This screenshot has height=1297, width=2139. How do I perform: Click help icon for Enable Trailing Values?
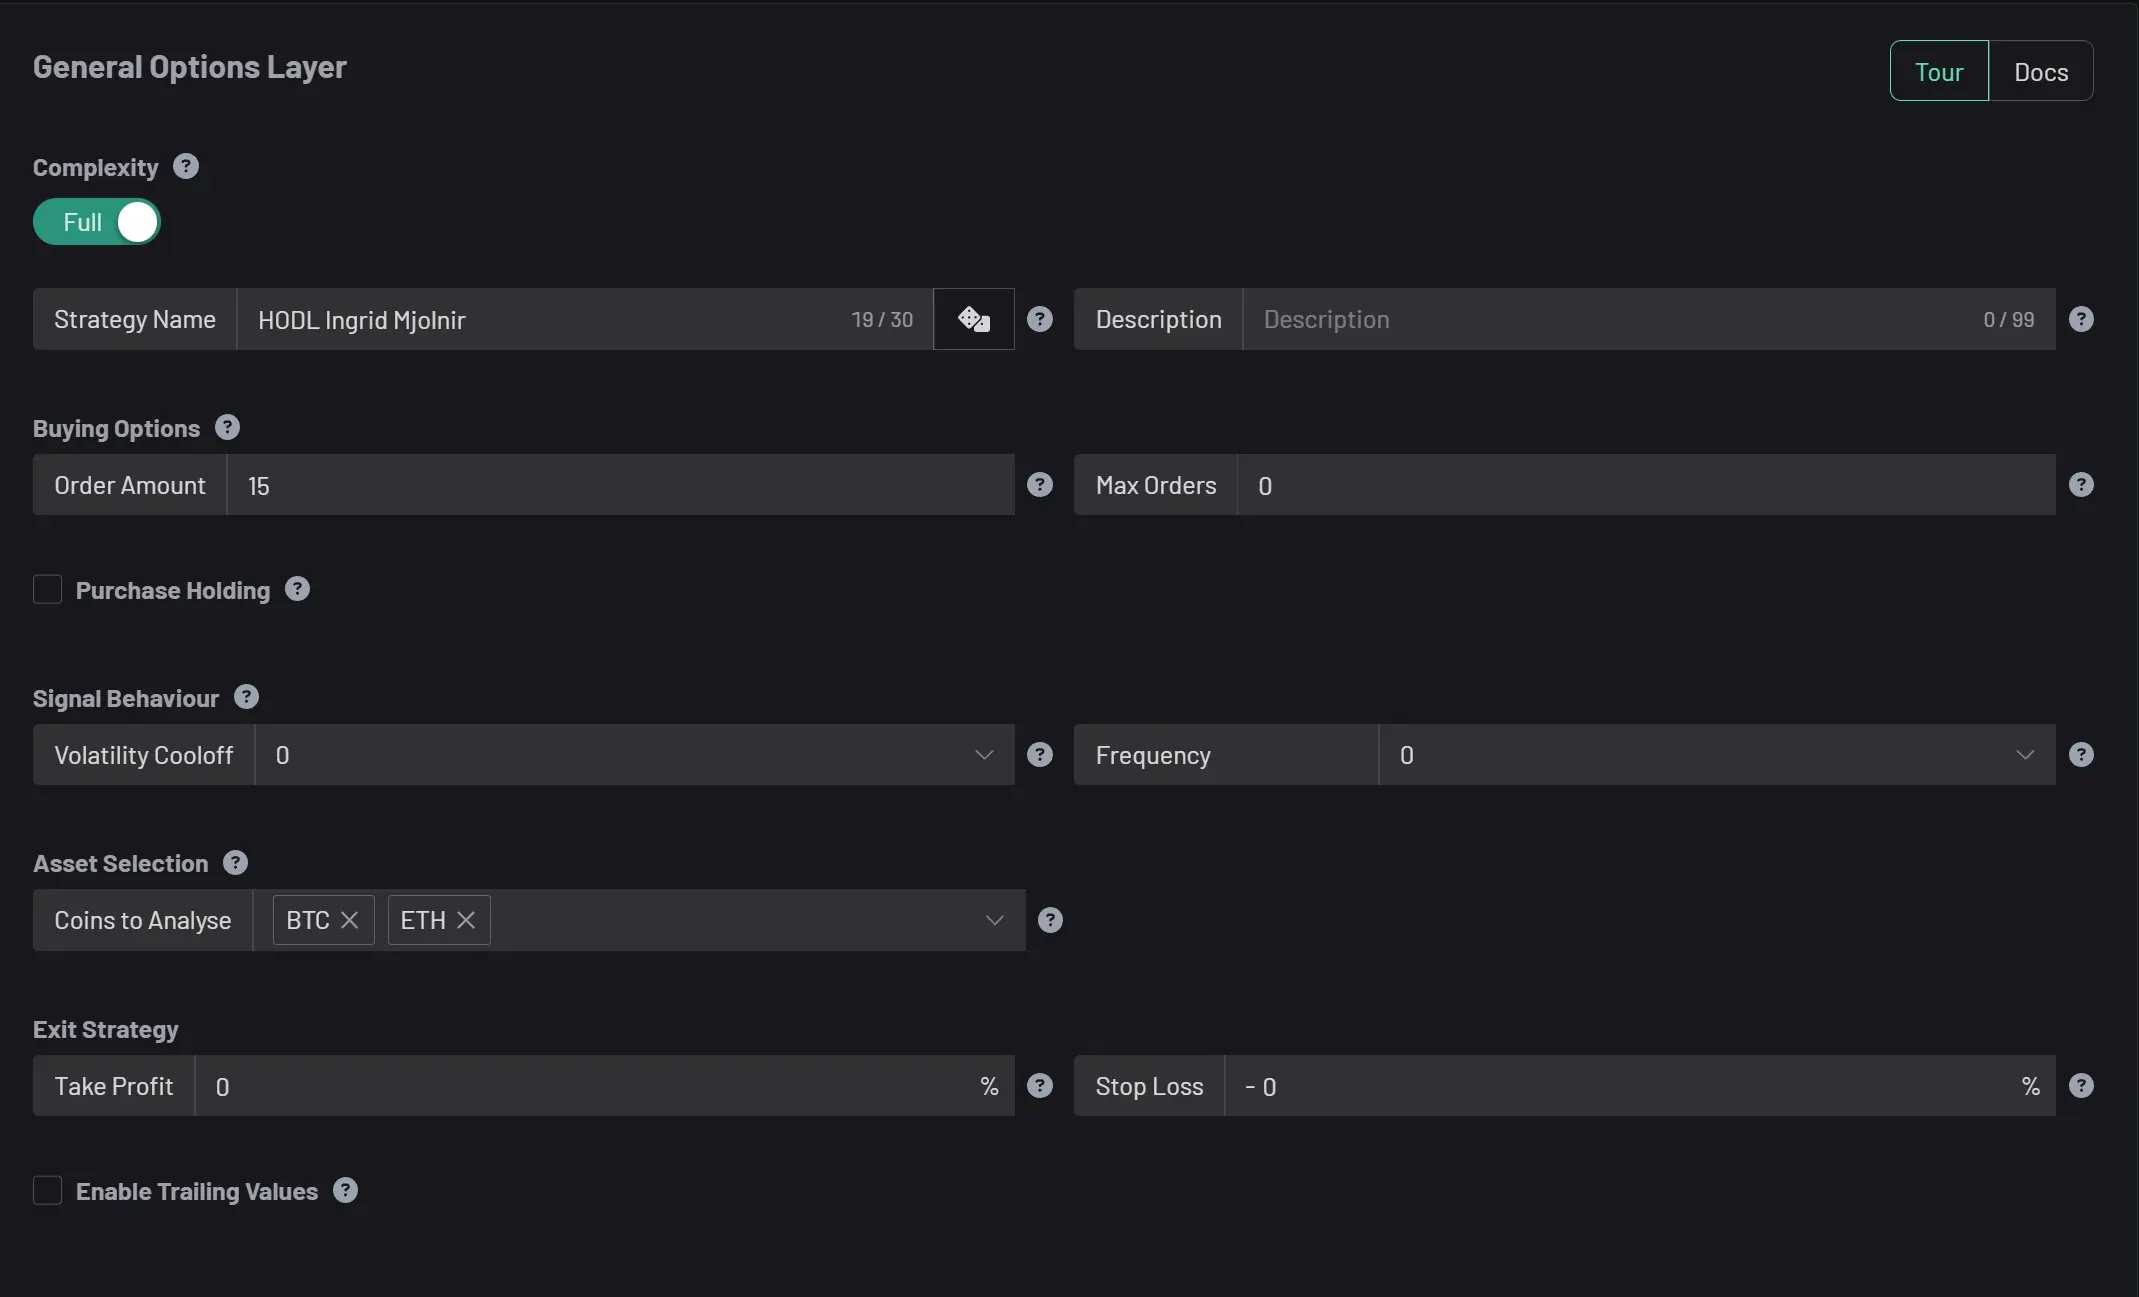(346, 1190)
